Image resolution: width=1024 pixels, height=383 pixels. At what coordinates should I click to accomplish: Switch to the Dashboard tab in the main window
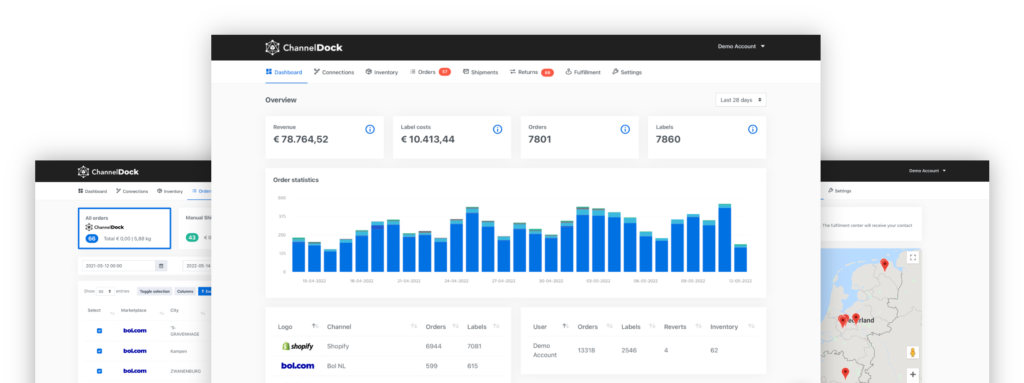pos(284,72)
